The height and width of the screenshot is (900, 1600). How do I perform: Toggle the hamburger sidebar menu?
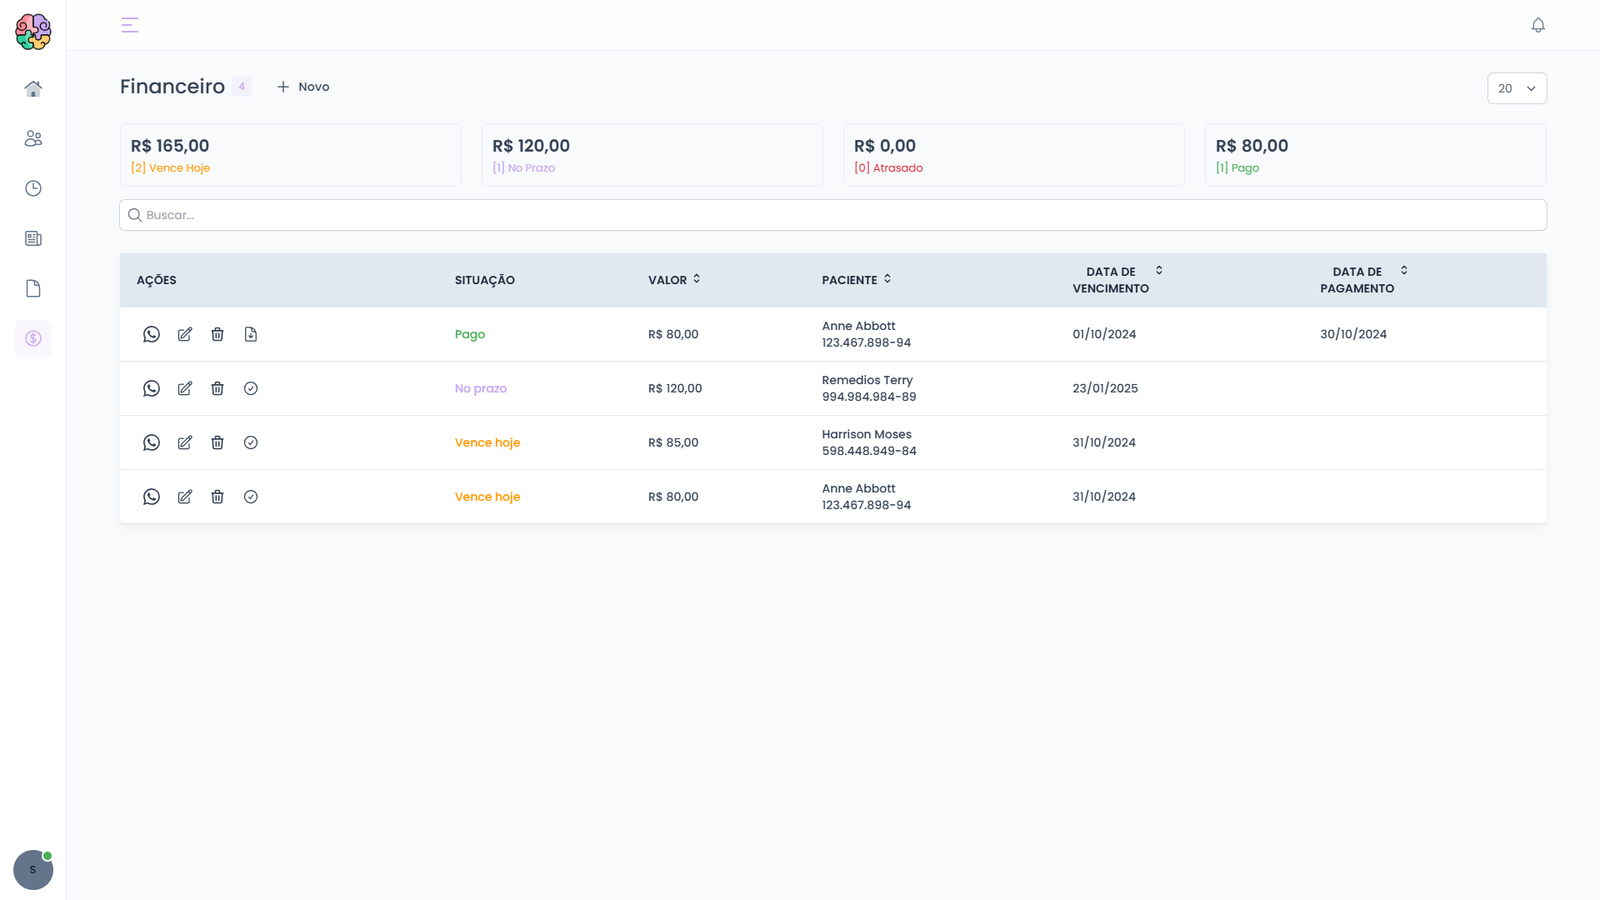(x=130, y=25)
